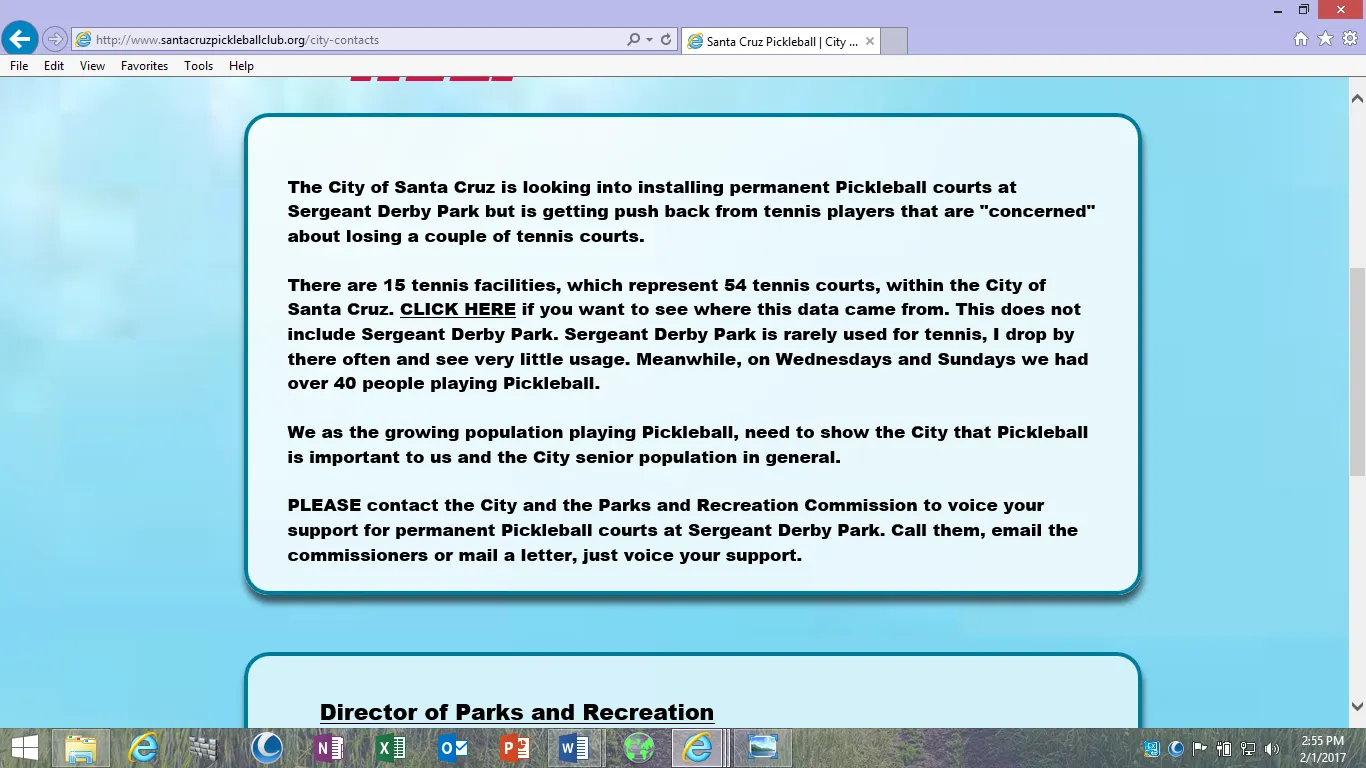This screenshot has width=1366, height=768.
Task: Switch to Word on the taskbar
Action: [574, 748]
